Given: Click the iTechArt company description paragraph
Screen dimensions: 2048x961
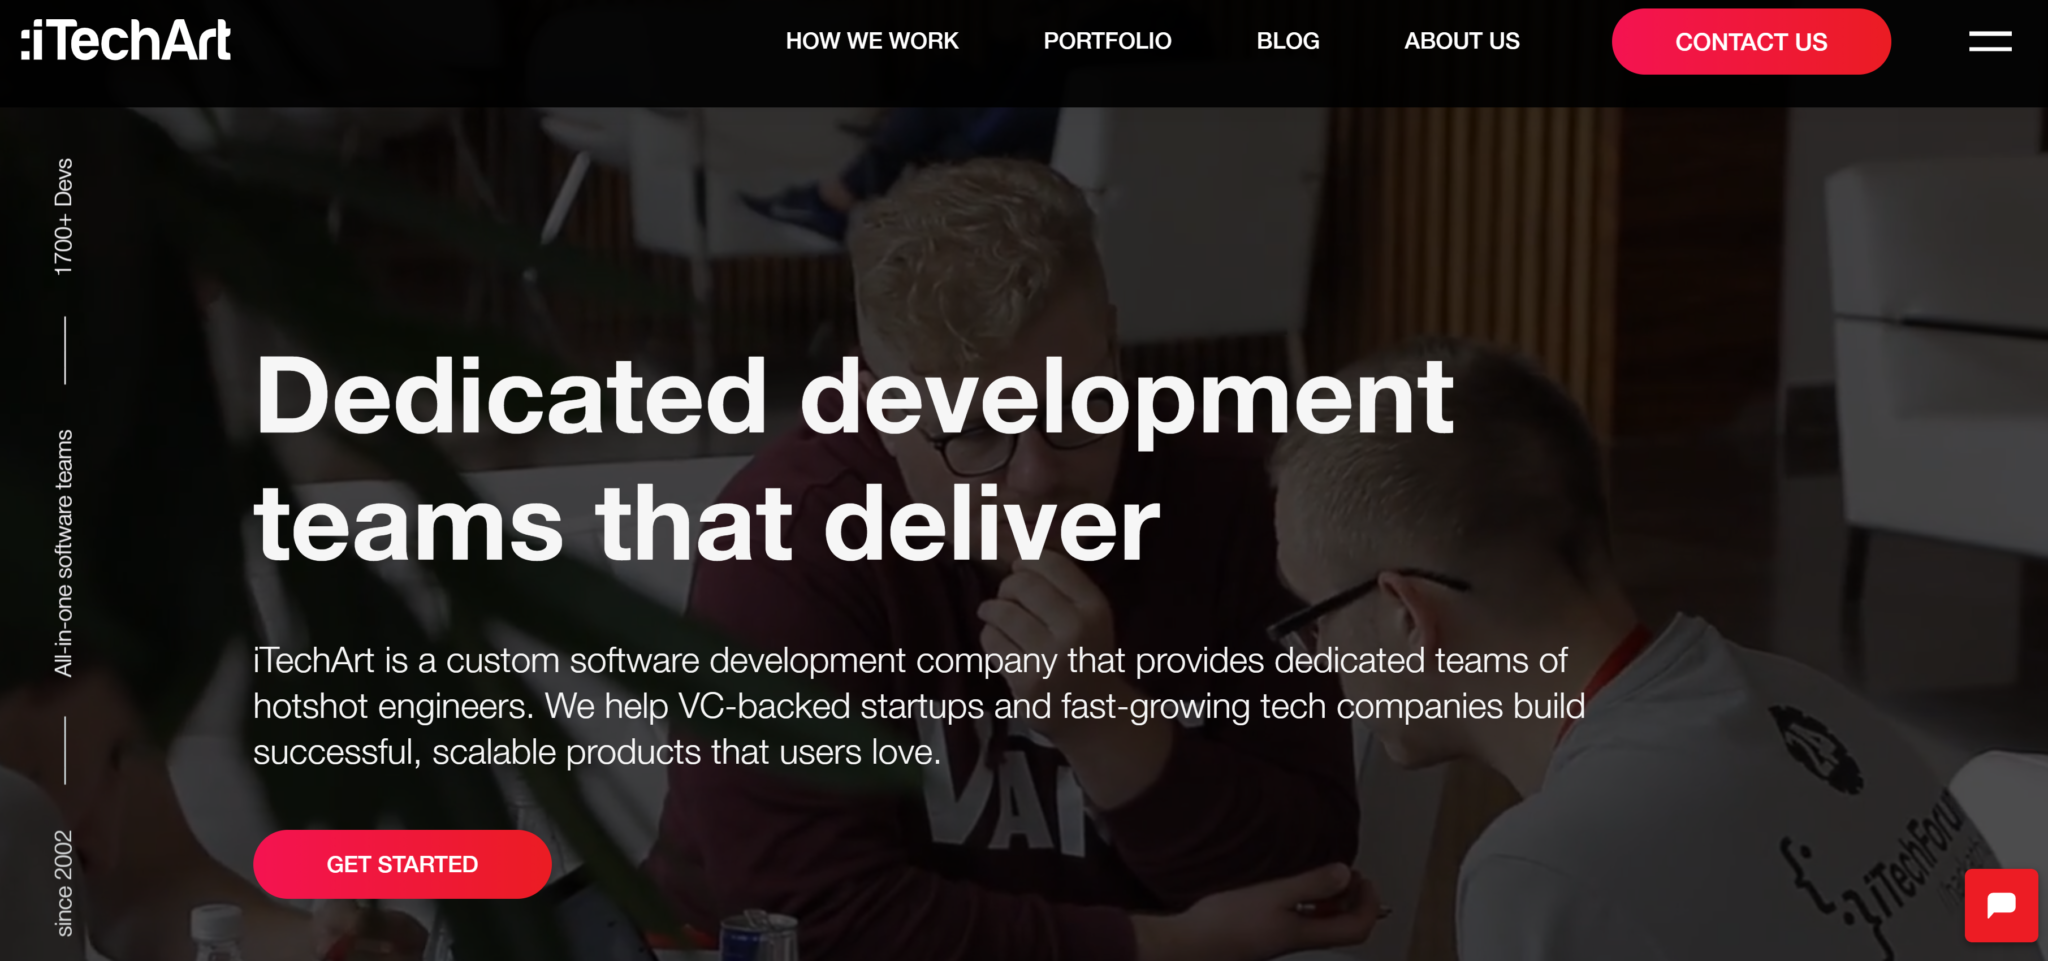Looking at the screenshot, I should coord(919,706).
